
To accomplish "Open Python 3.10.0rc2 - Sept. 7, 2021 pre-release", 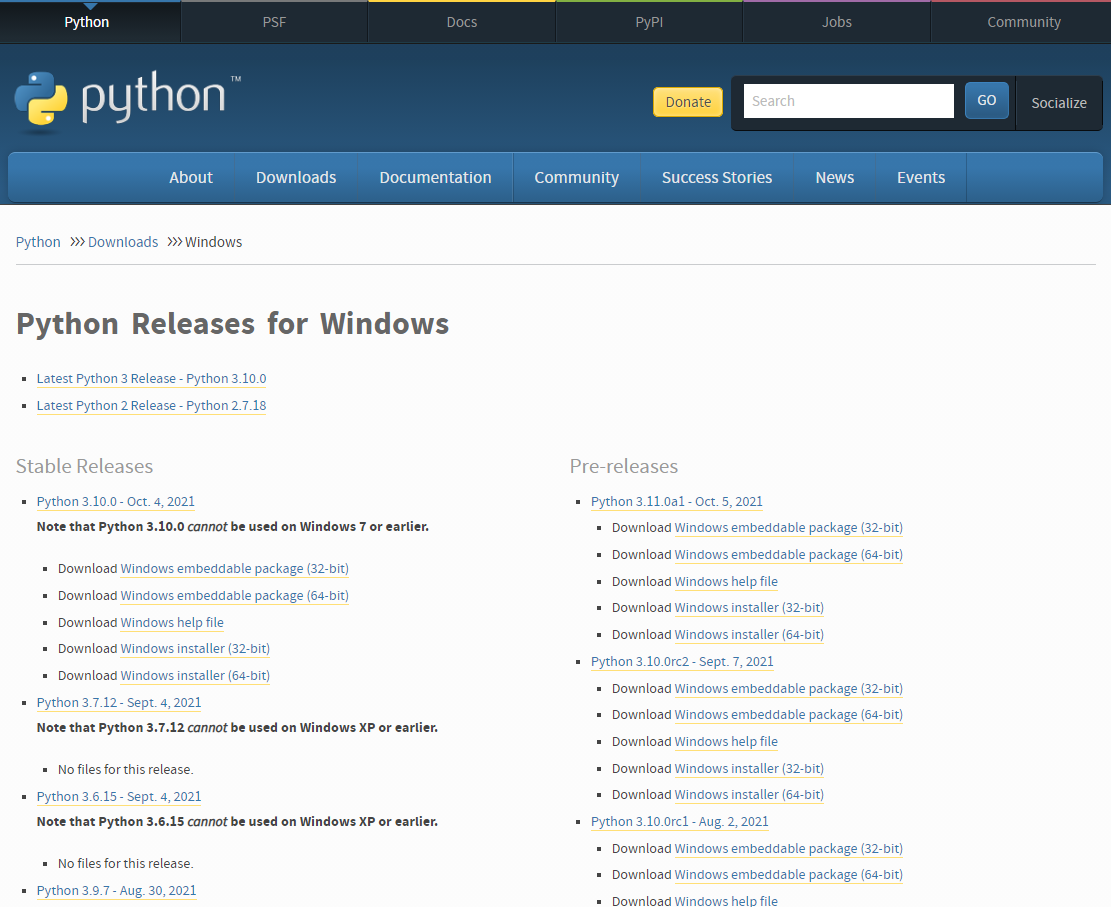I will (682, 662).
